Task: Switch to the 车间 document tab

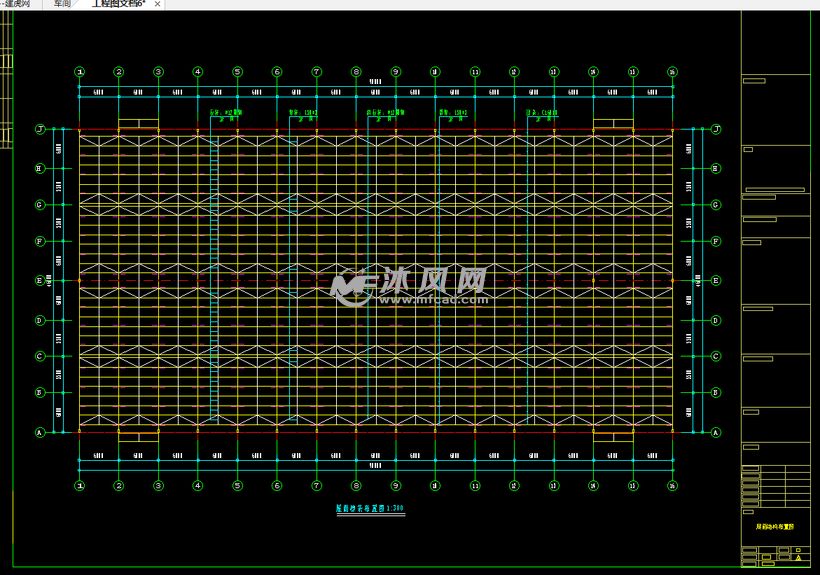Action: click(x=62, y=4)
